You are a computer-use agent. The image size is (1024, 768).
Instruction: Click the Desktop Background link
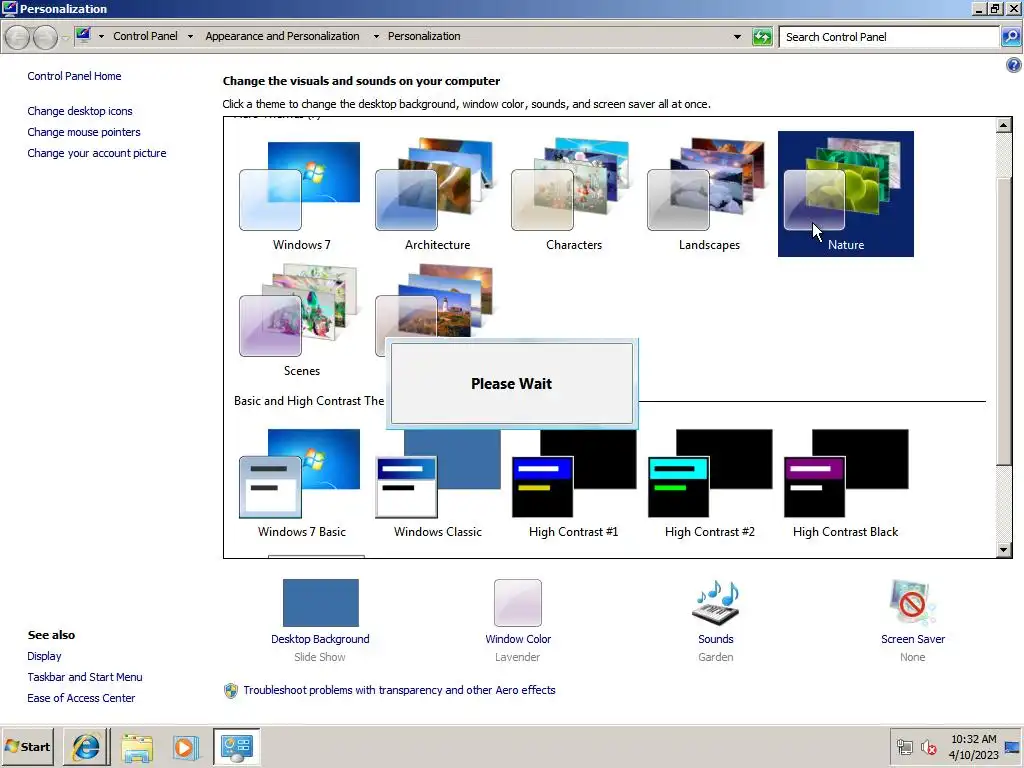click(x=320, y=639)
